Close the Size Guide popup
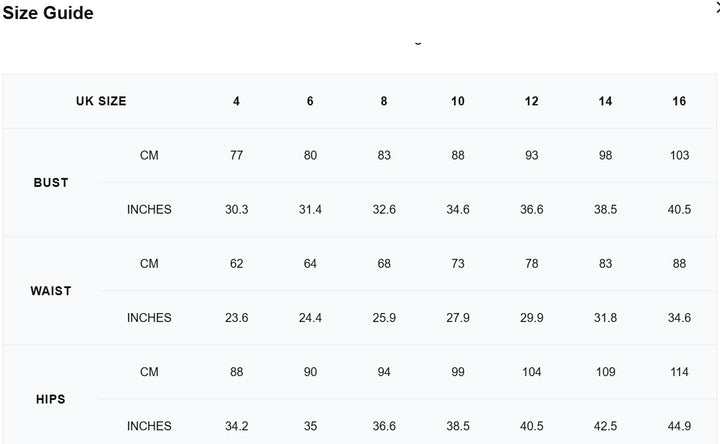720x444 pixels. coord(716,6)
